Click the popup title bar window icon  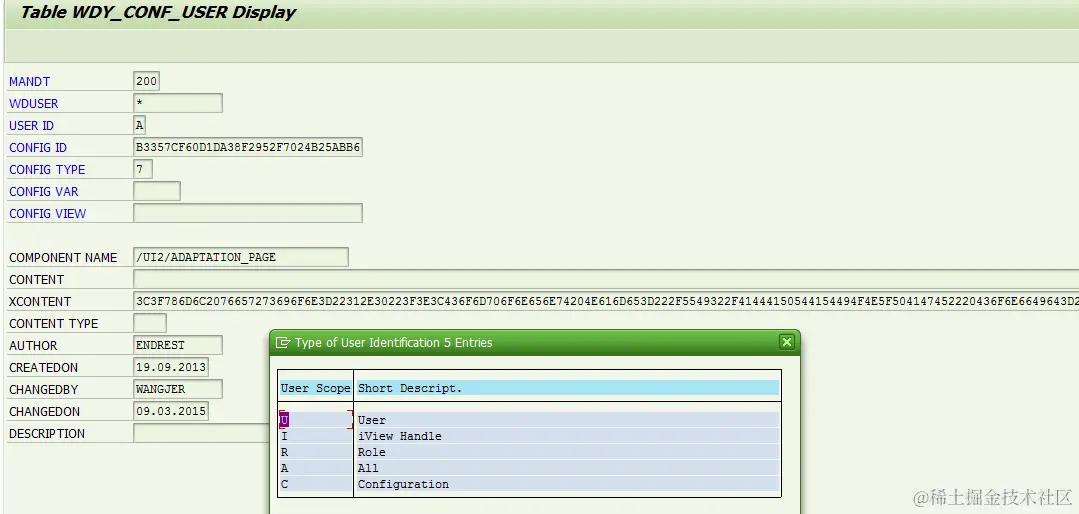(282, 343)
